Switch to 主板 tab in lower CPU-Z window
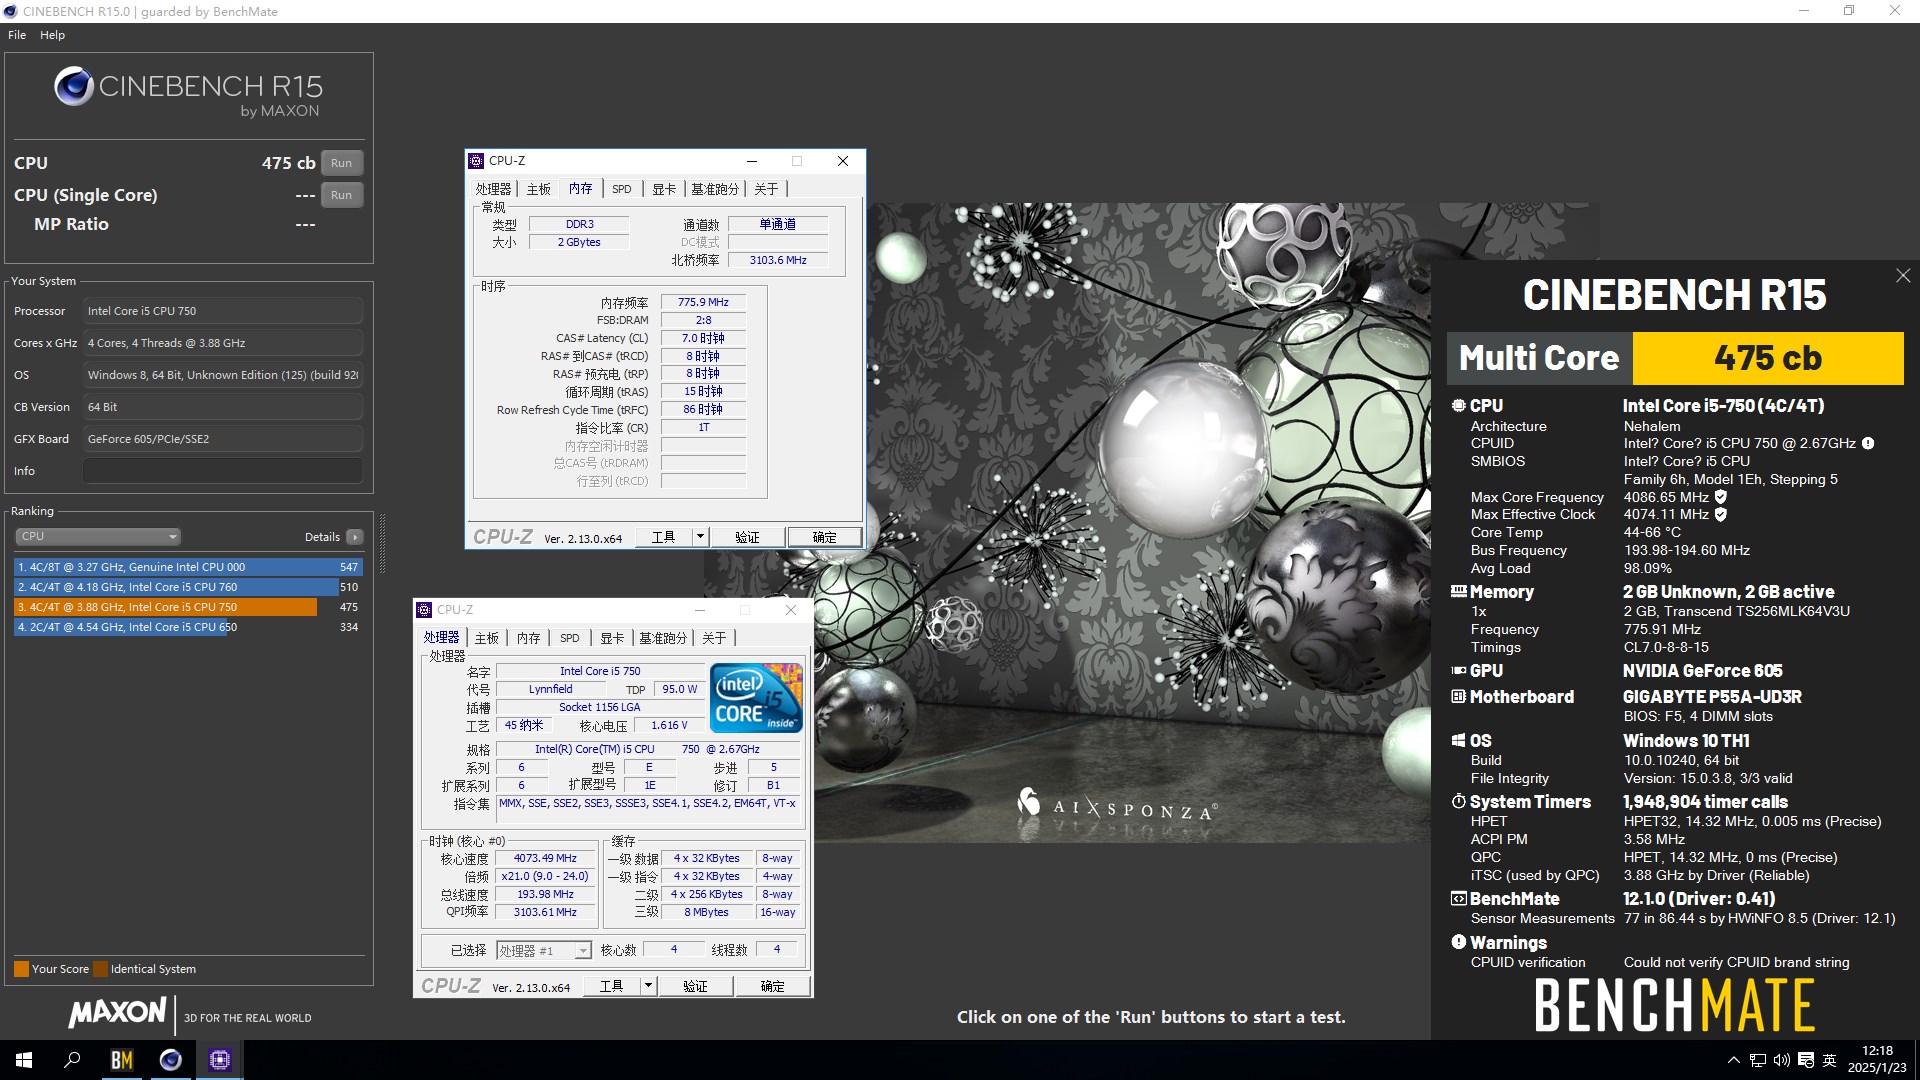The image size is (1920, 1080). point(487,638)
